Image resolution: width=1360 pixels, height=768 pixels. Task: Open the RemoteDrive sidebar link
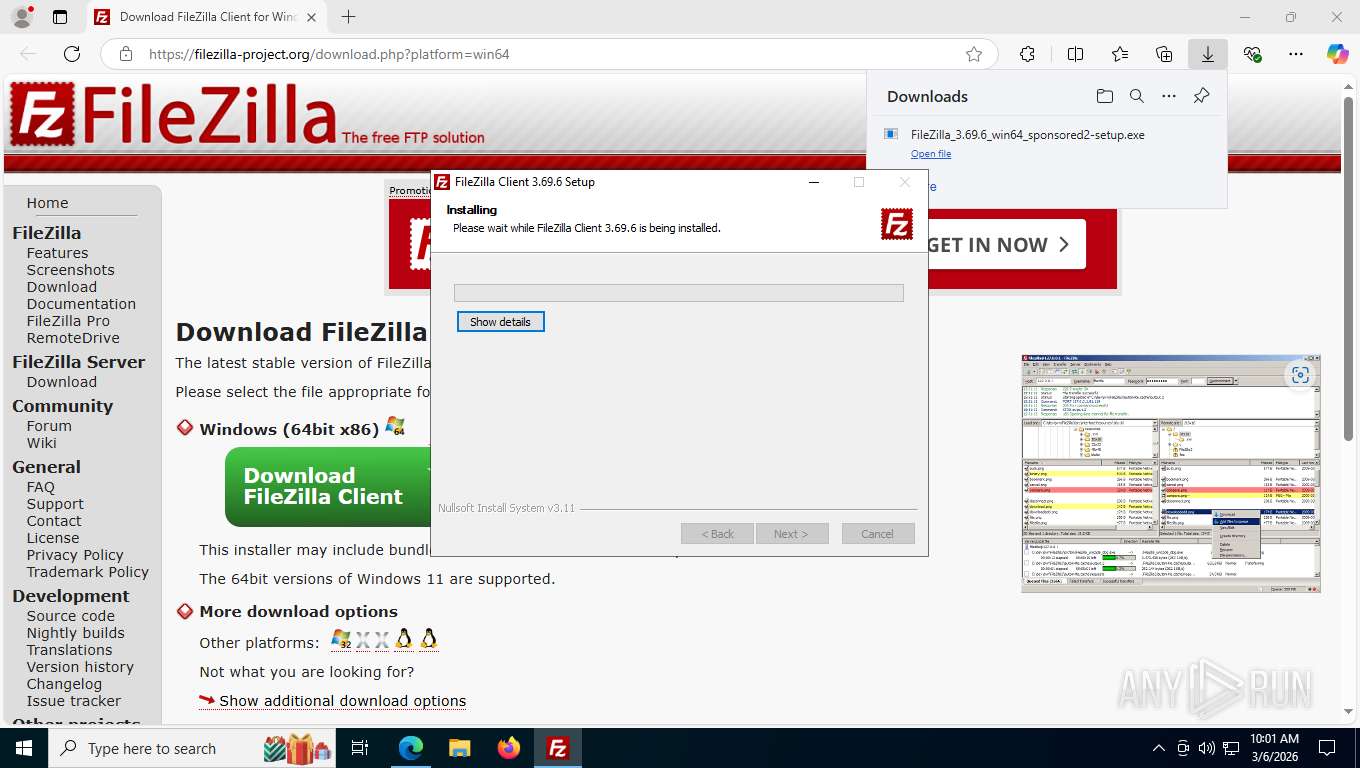73,338
